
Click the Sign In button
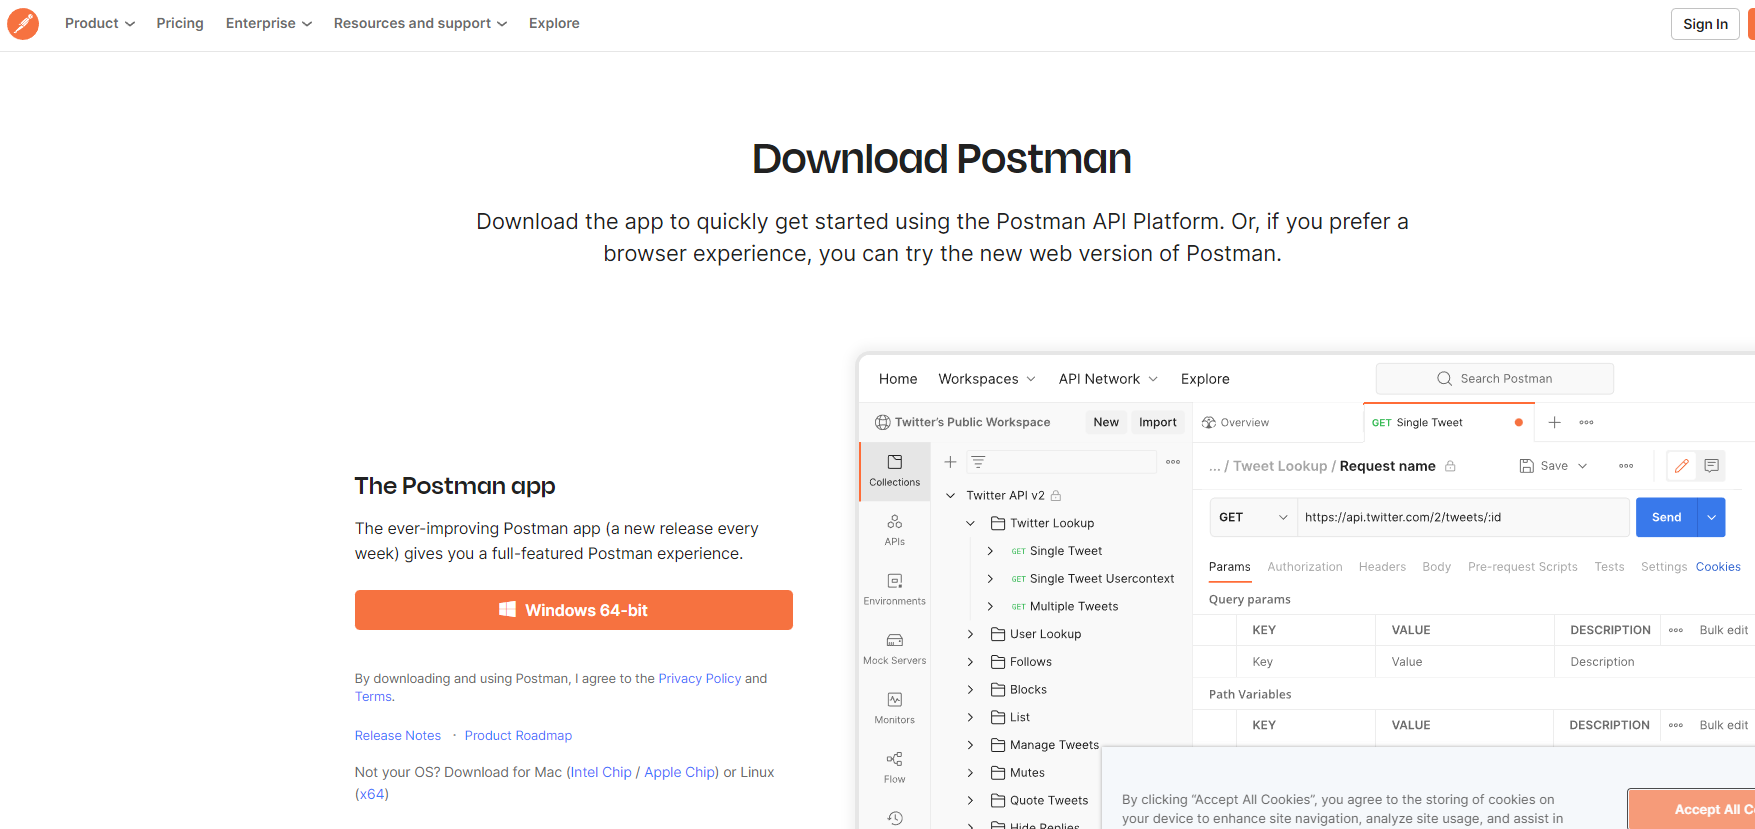[x=1705, y=24]
